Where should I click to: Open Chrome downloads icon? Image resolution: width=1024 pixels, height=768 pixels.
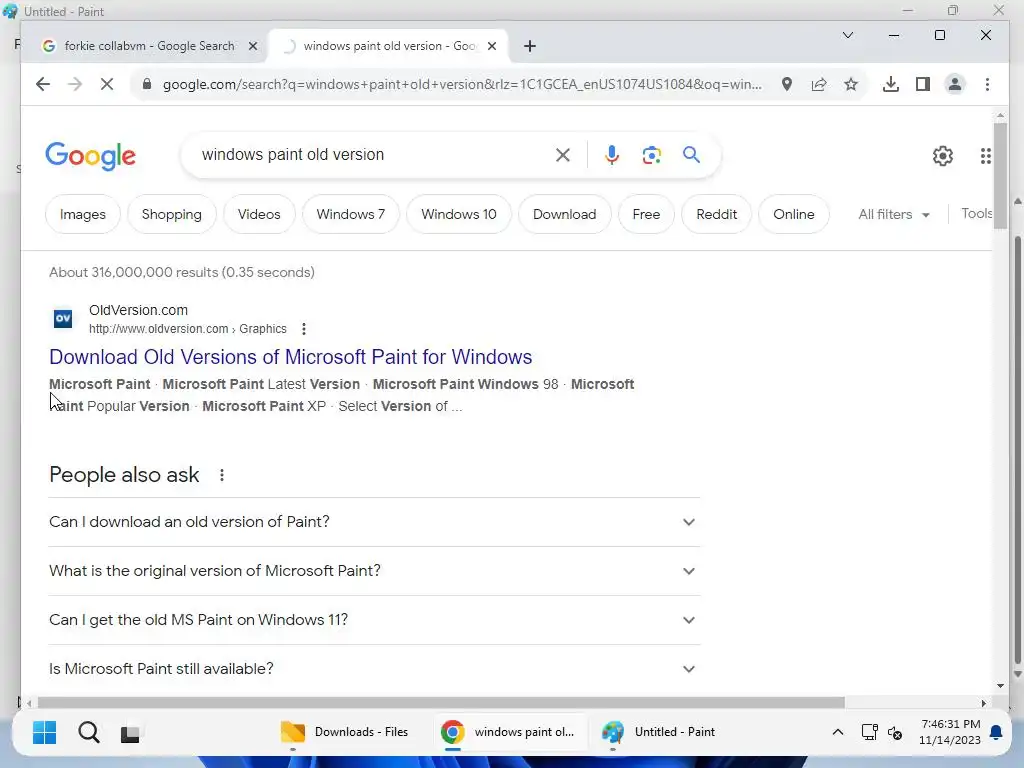[891, 84]
